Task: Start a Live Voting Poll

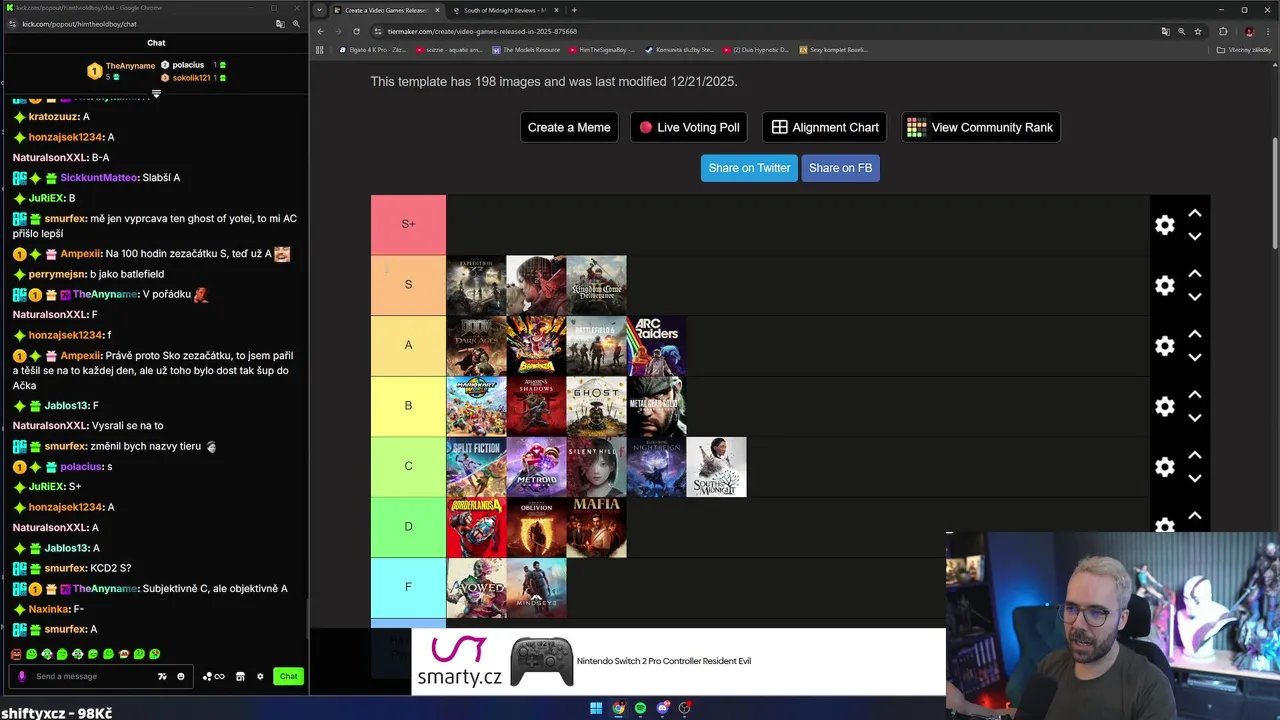Action: pos(689,127)
